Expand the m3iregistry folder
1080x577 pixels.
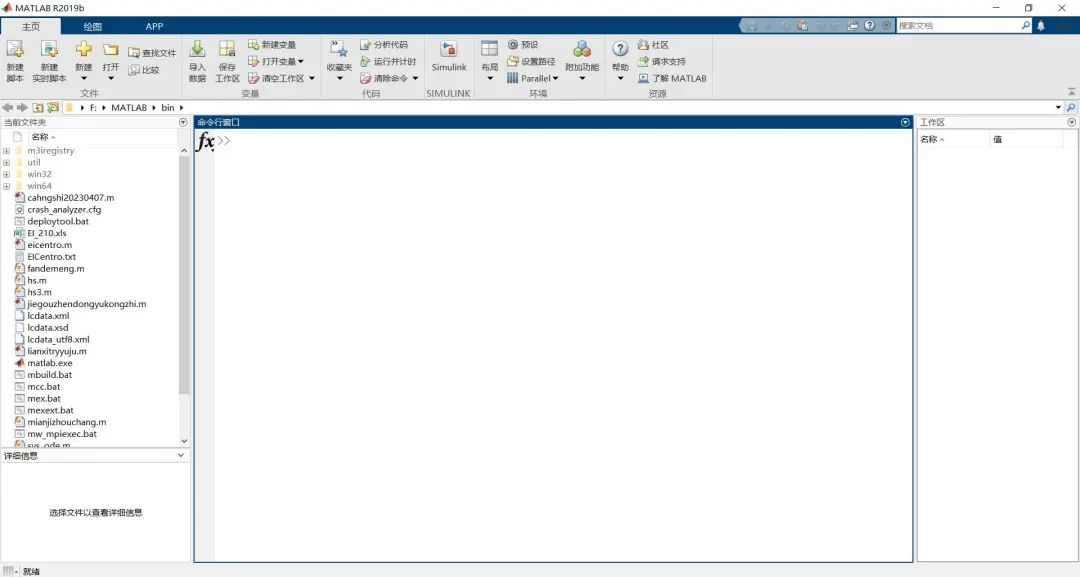coord(6,151)
